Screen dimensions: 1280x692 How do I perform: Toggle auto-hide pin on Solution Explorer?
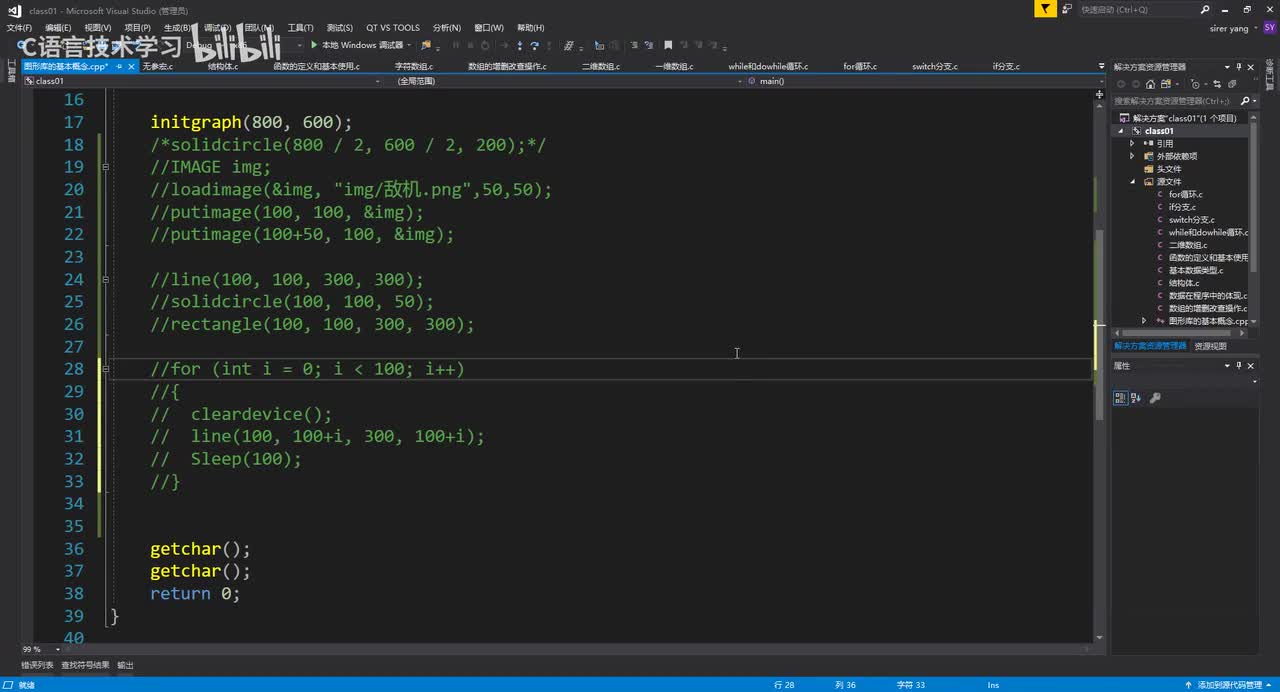click(1238, 67)
